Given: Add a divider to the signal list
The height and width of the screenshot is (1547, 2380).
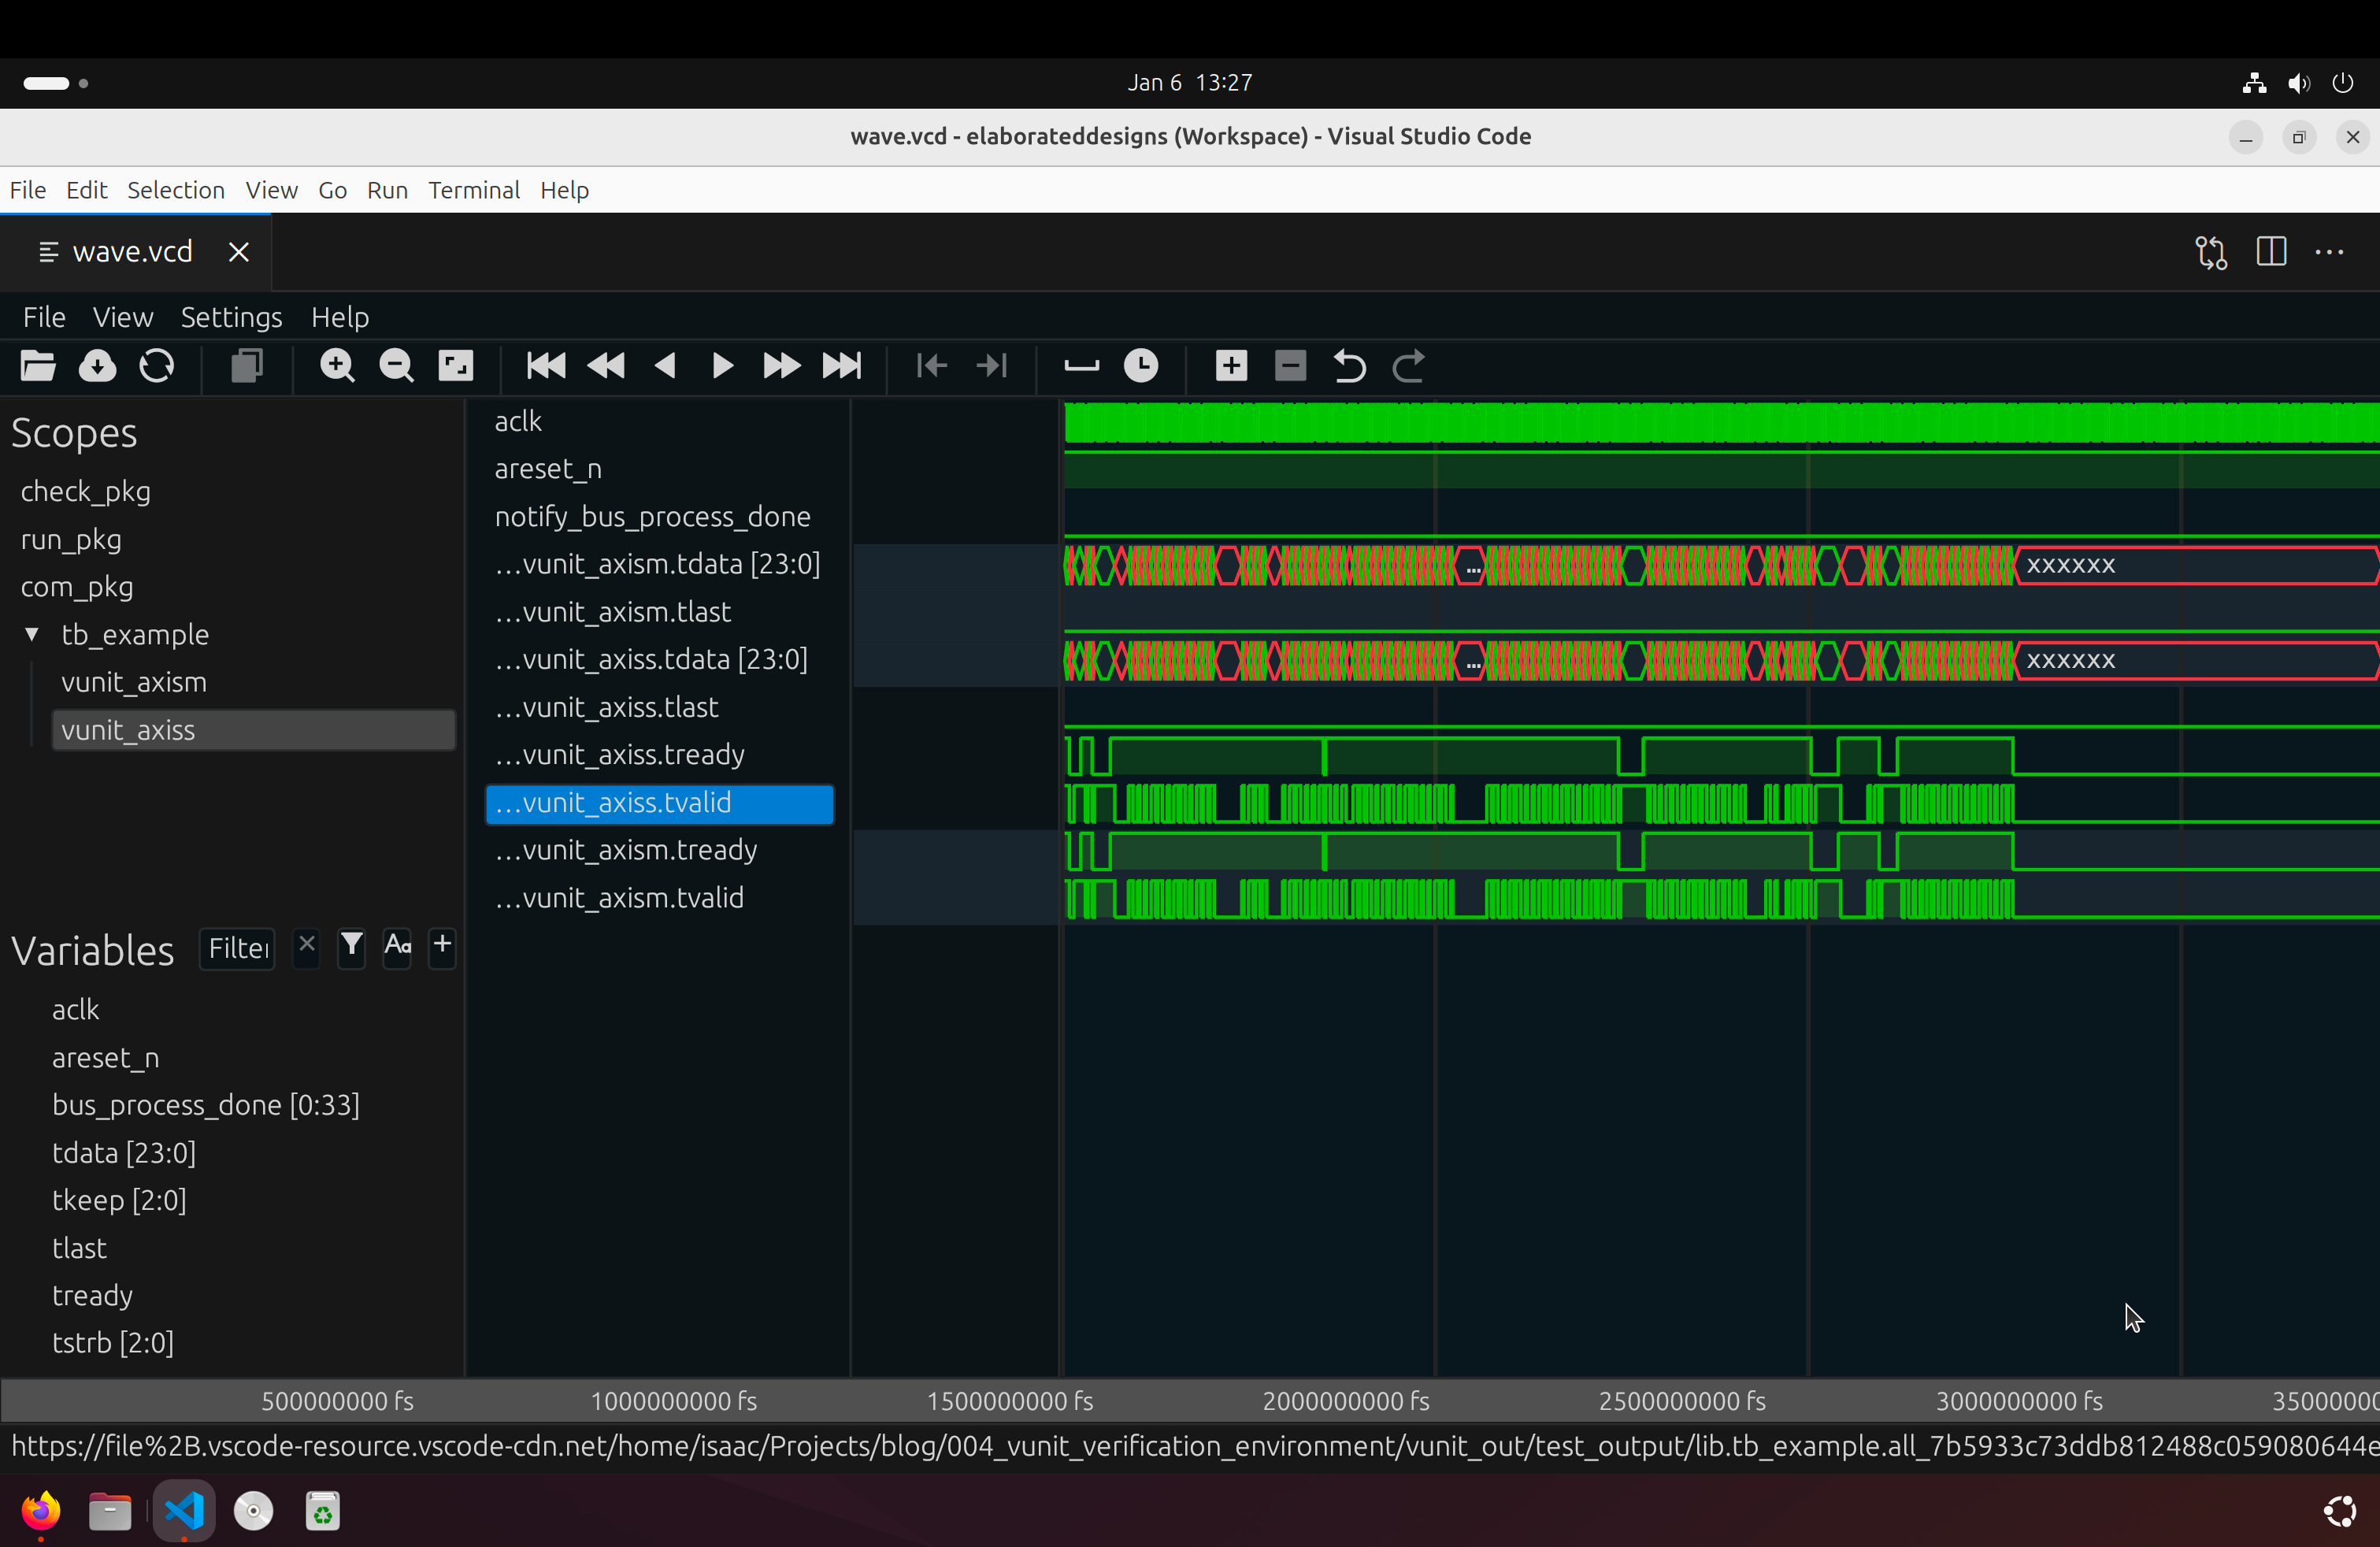Looking at the screenshot, I should (1082, 366).
